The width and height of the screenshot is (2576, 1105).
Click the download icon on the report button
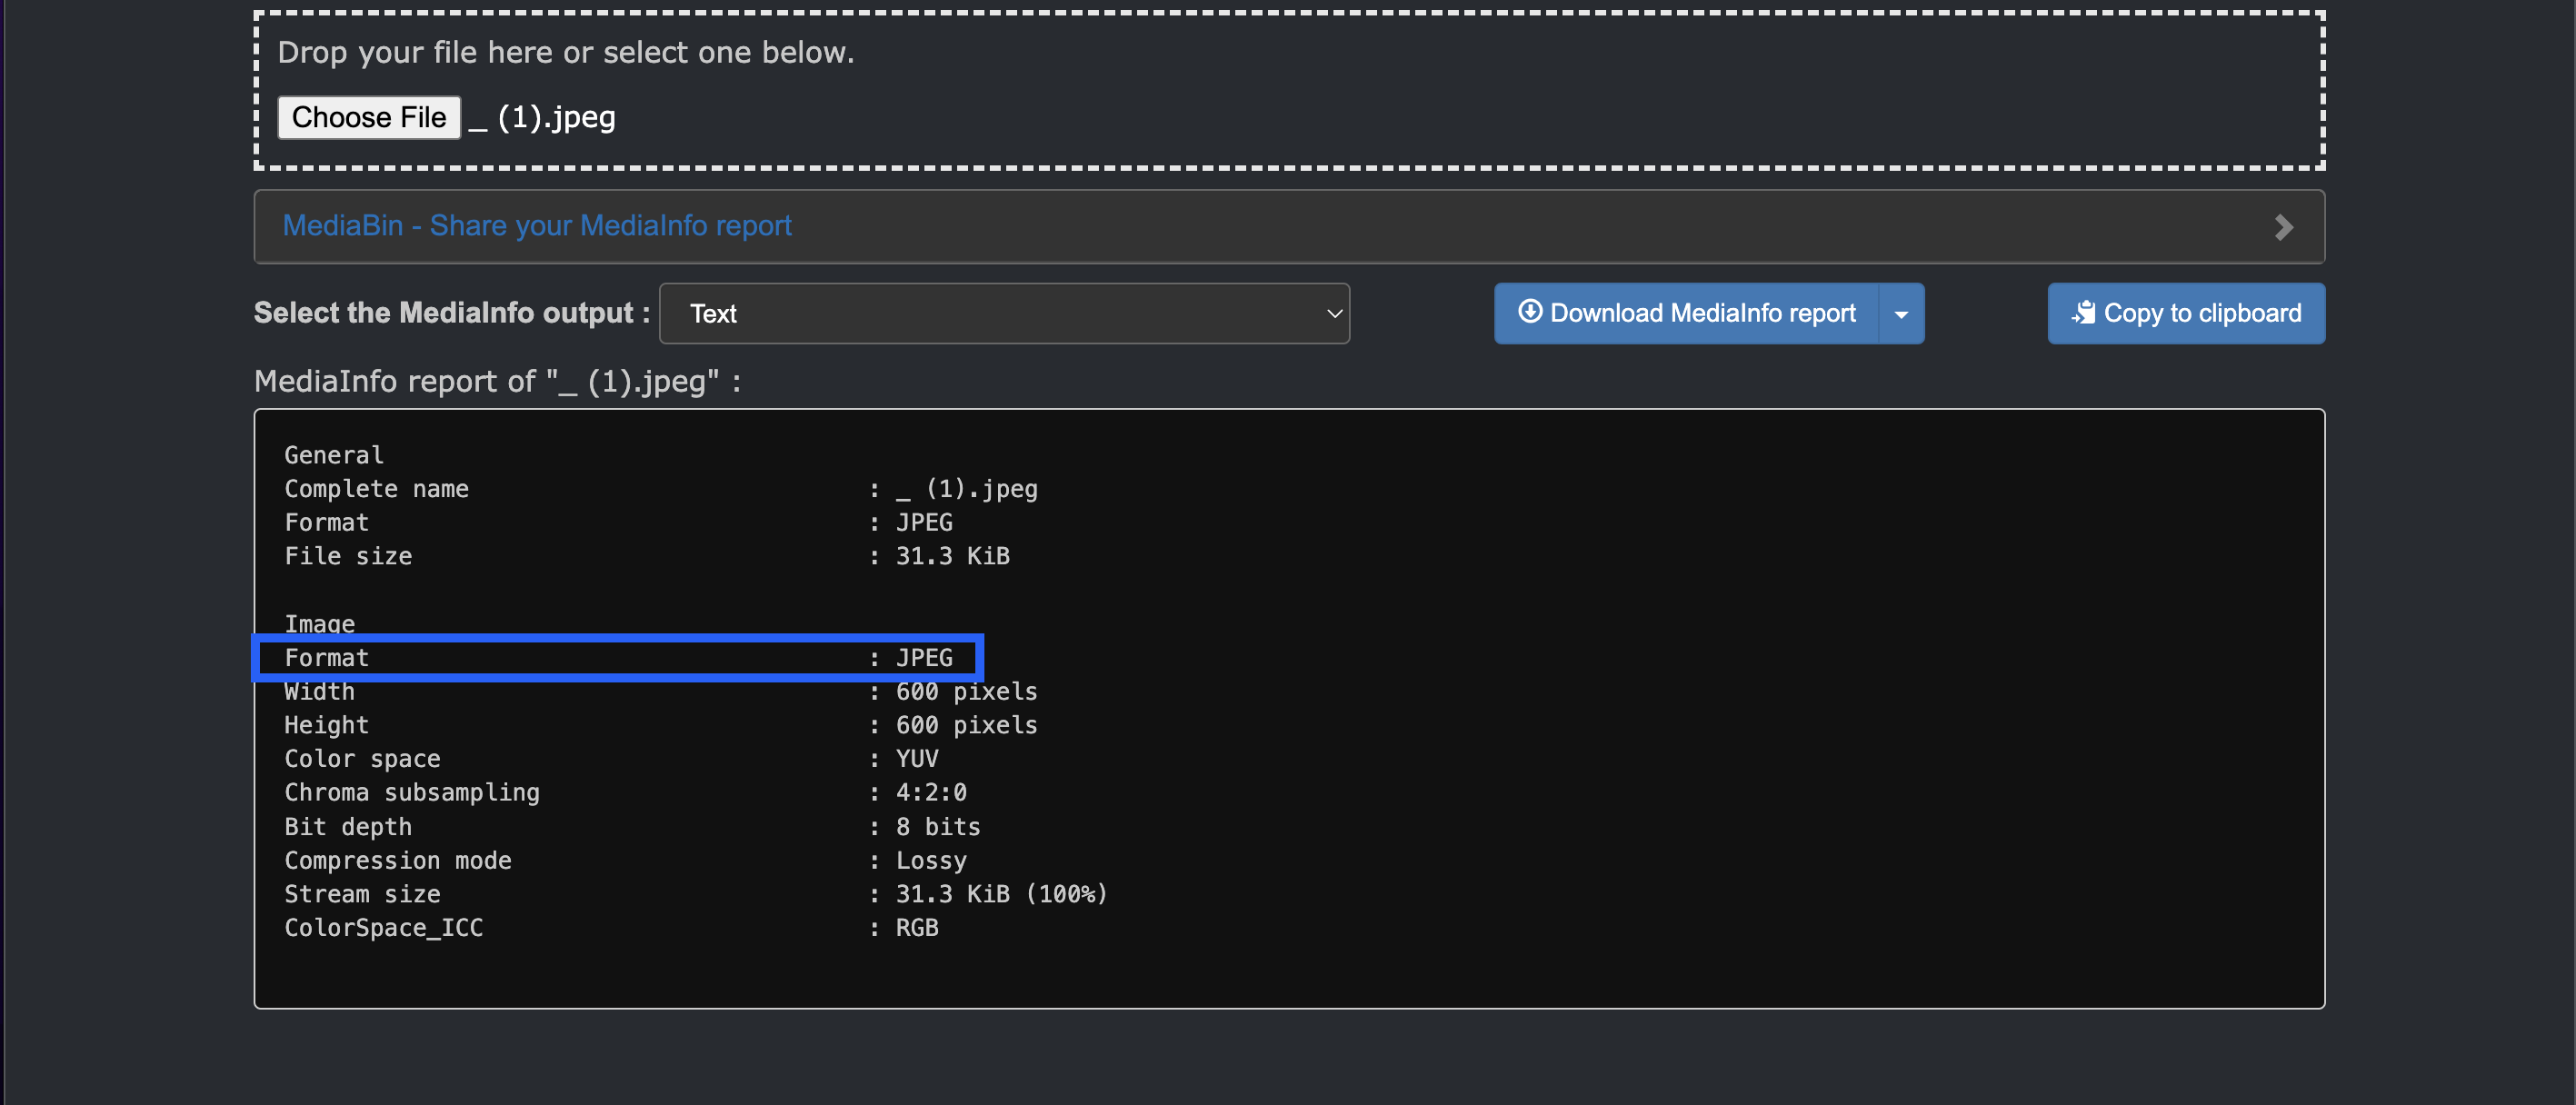(1530, 313)
